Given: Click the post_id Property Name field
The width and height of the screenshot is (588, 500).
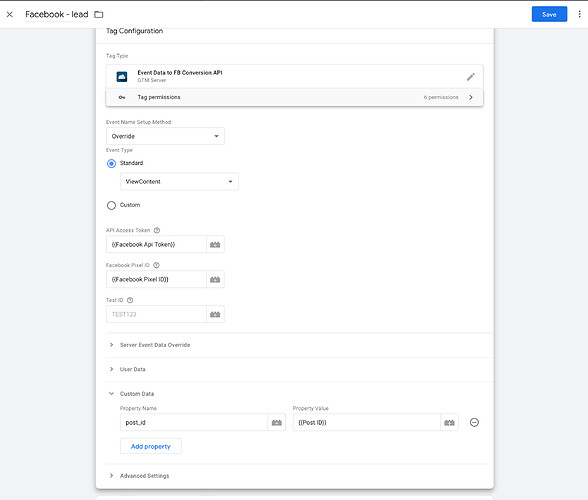Looking at the screenshot, I should 194,422.
